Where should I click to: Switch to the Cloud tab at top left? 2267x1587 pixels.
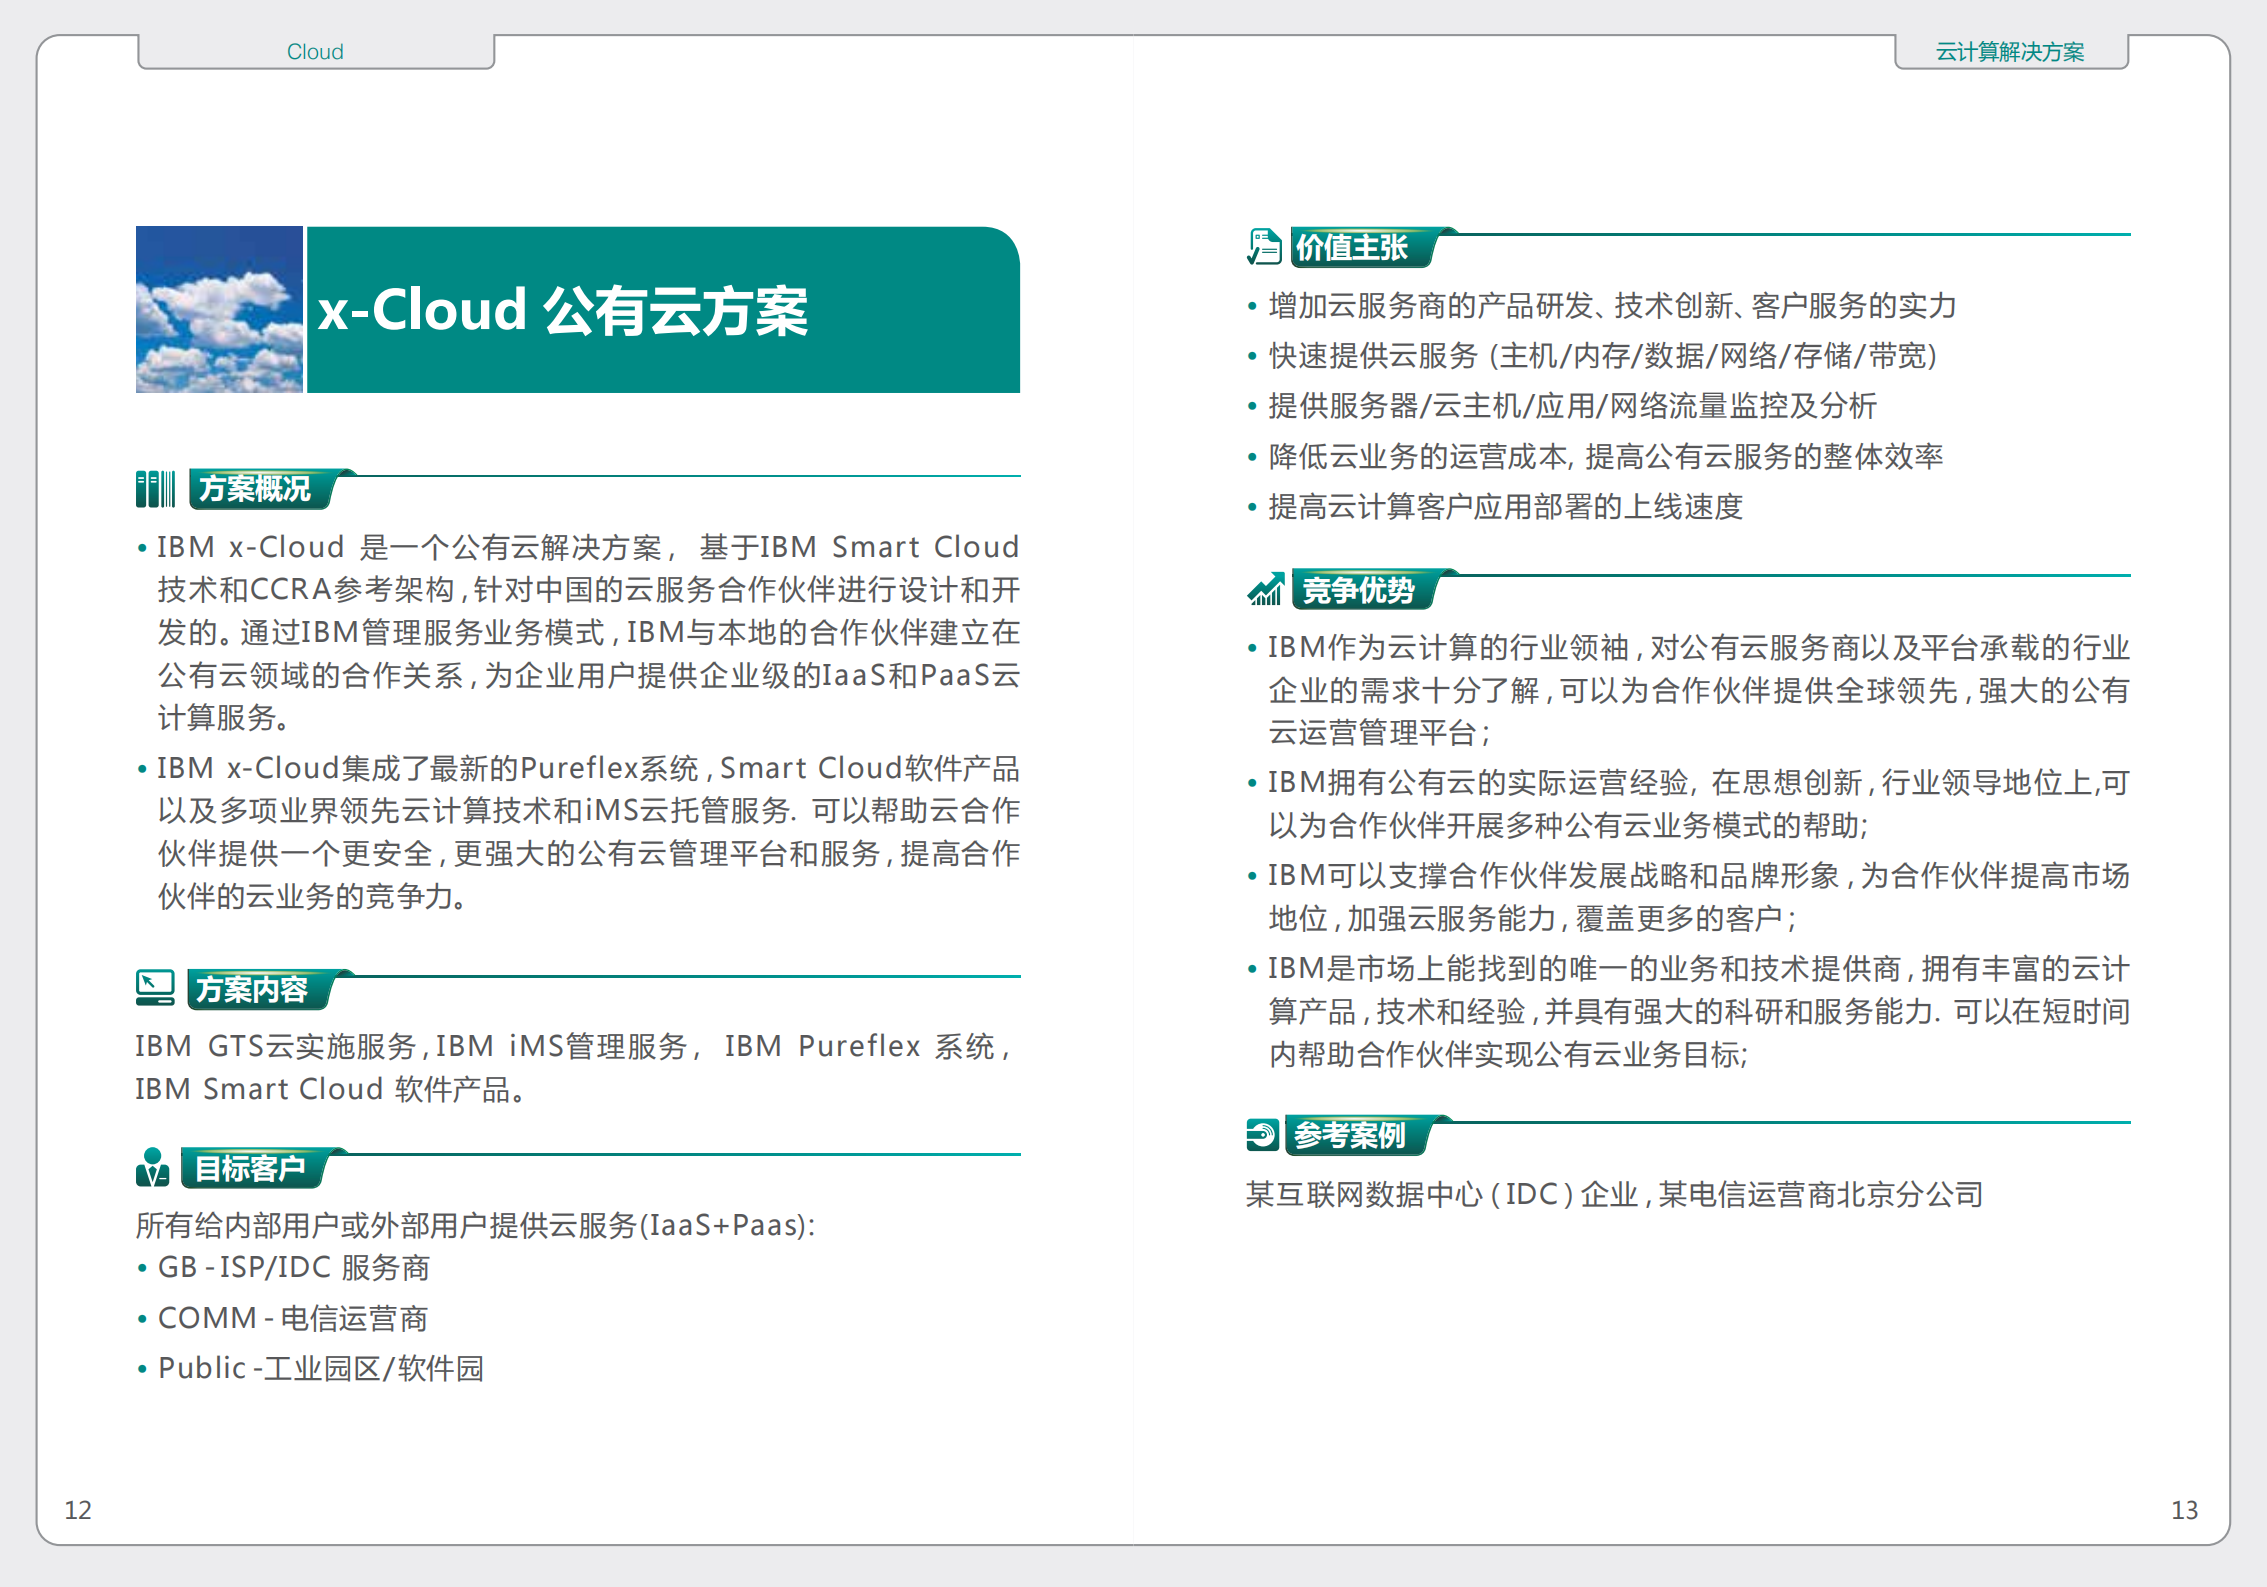pos(314,50)
